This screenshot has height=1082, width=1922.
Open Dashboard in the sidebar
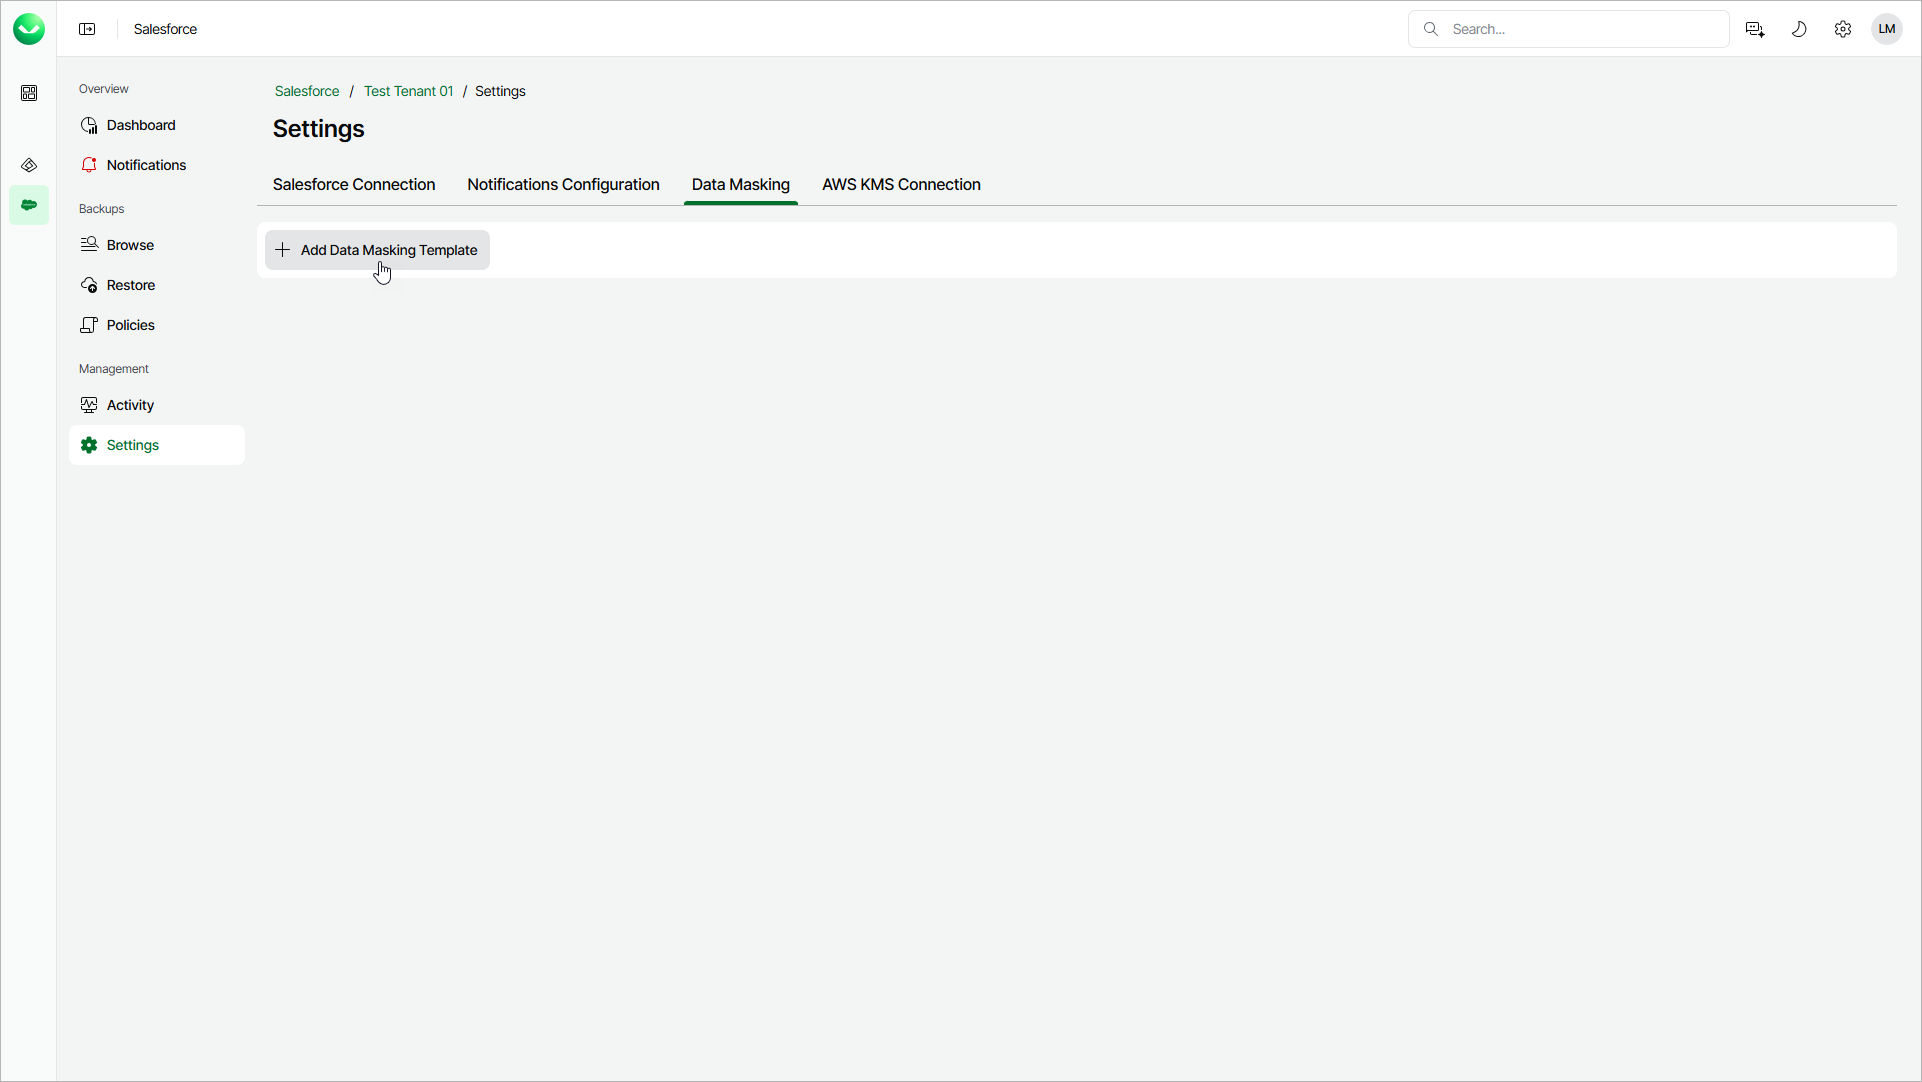pos(141,125)
